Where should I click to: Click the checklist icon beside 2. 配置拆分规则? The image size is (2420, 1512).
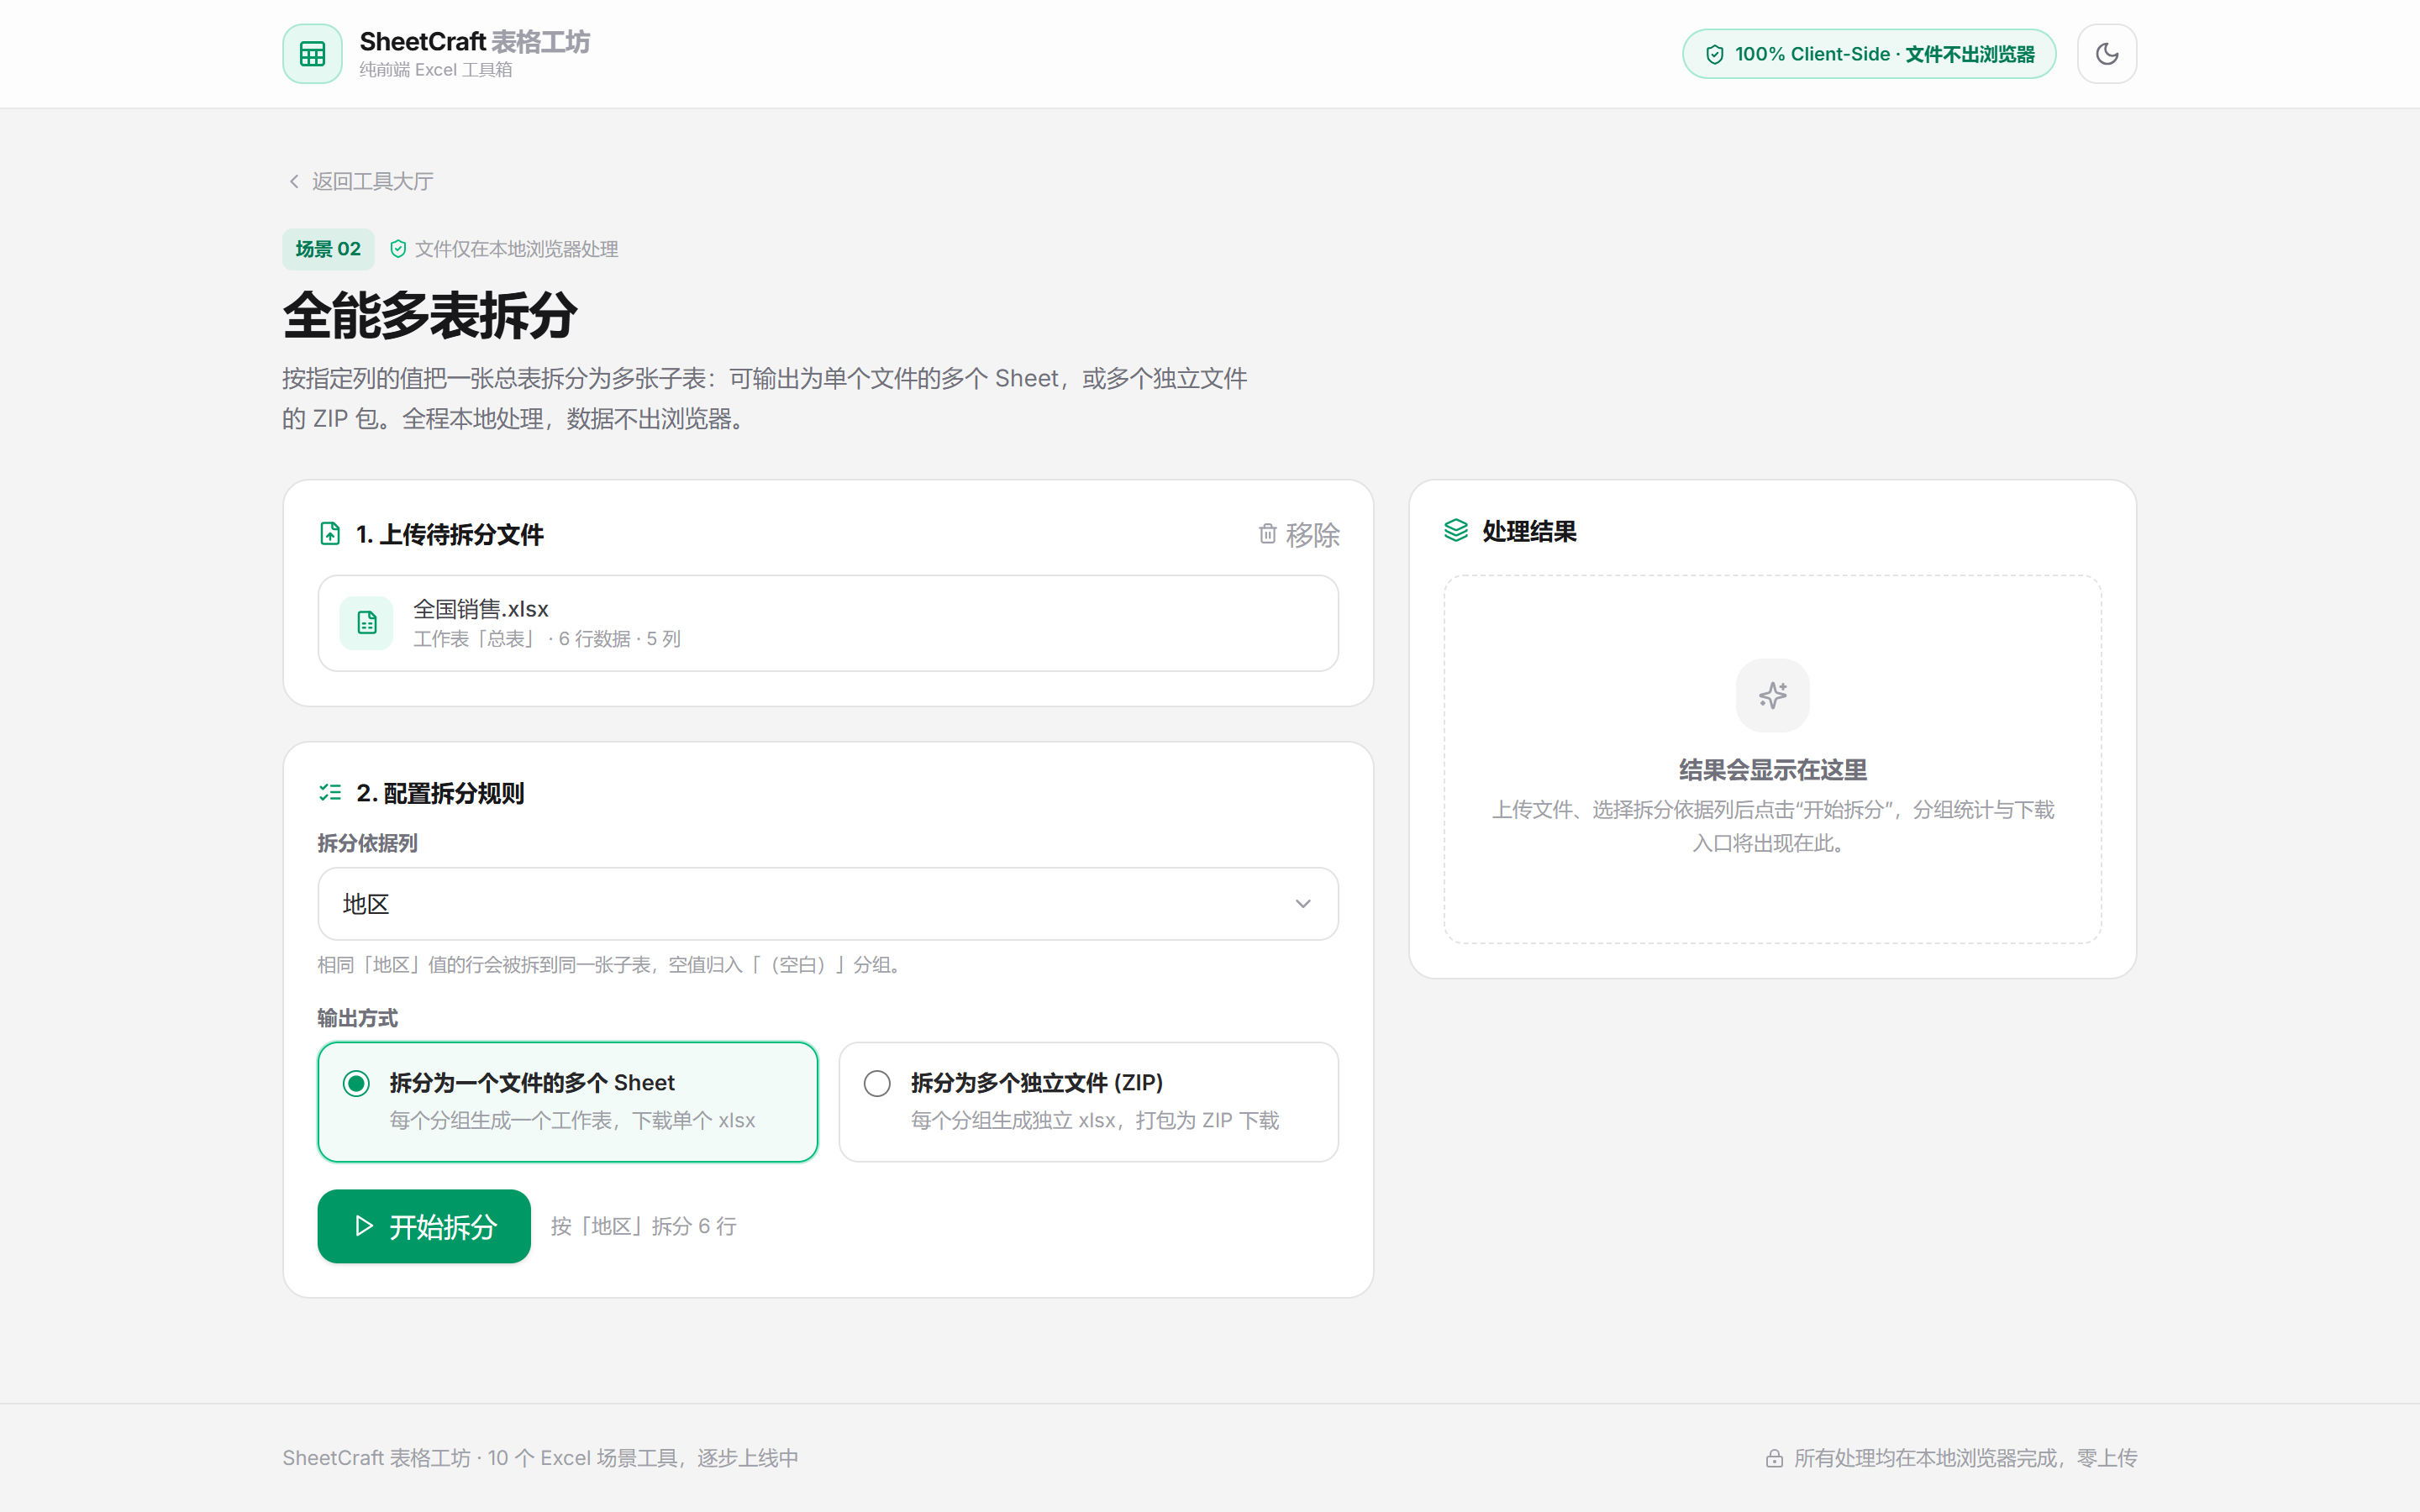[x=330, y=792]
